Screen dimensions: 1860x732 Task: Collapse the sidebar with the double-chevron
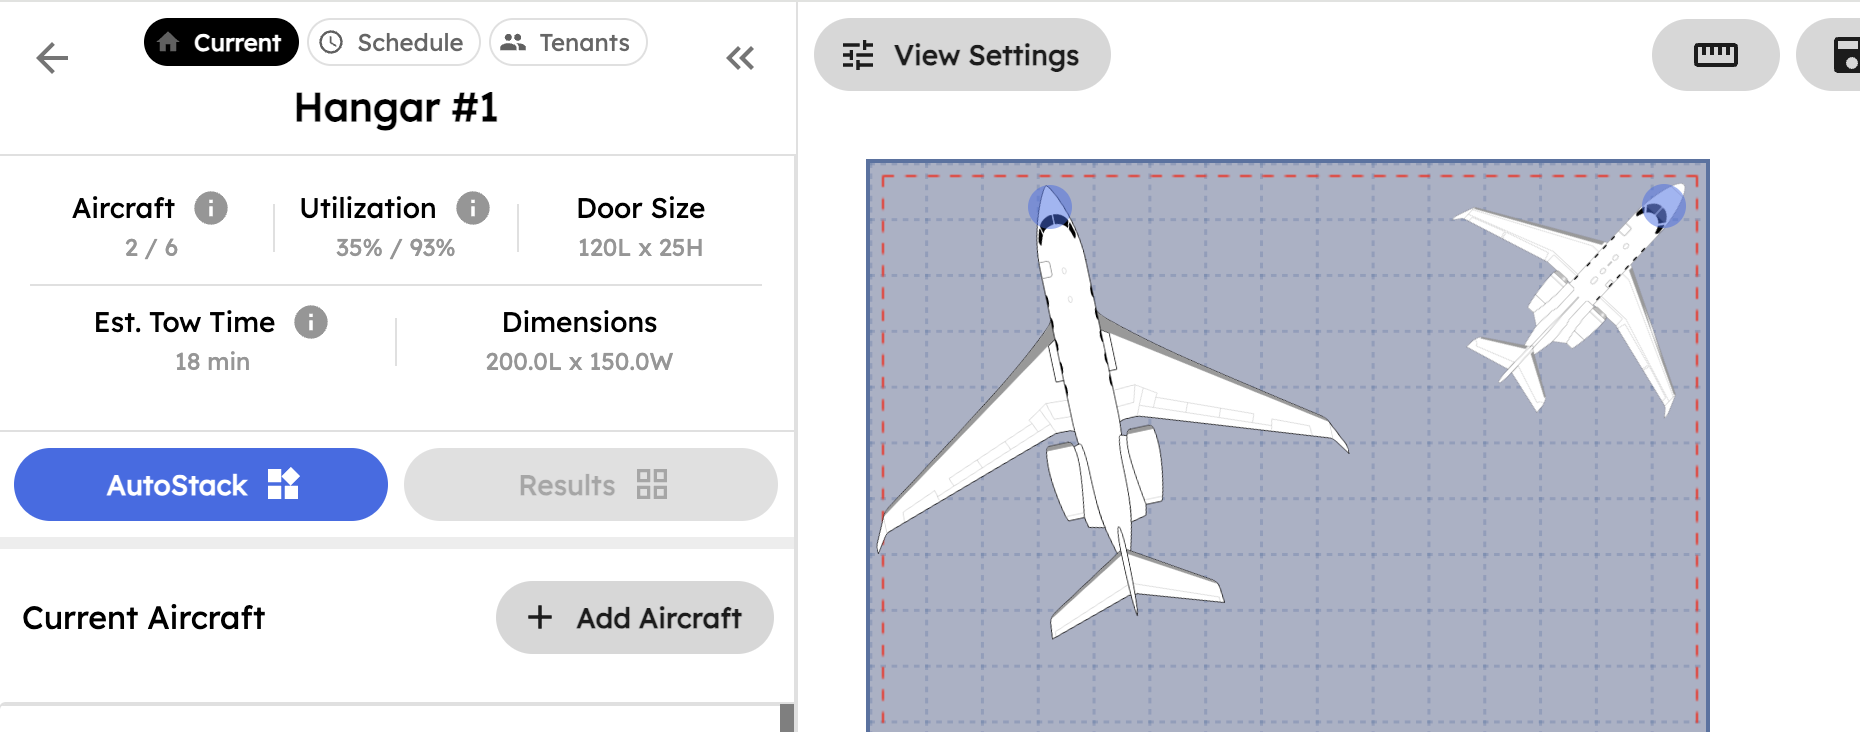[740, 58]
